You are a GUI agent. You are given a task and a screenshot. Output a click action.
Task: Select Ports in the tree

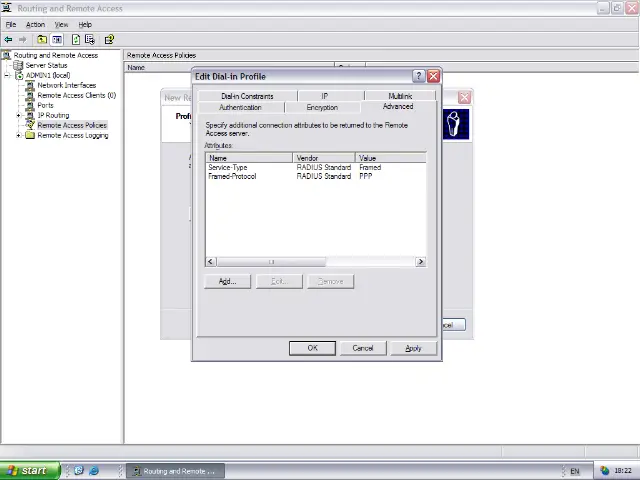(45, 105)
